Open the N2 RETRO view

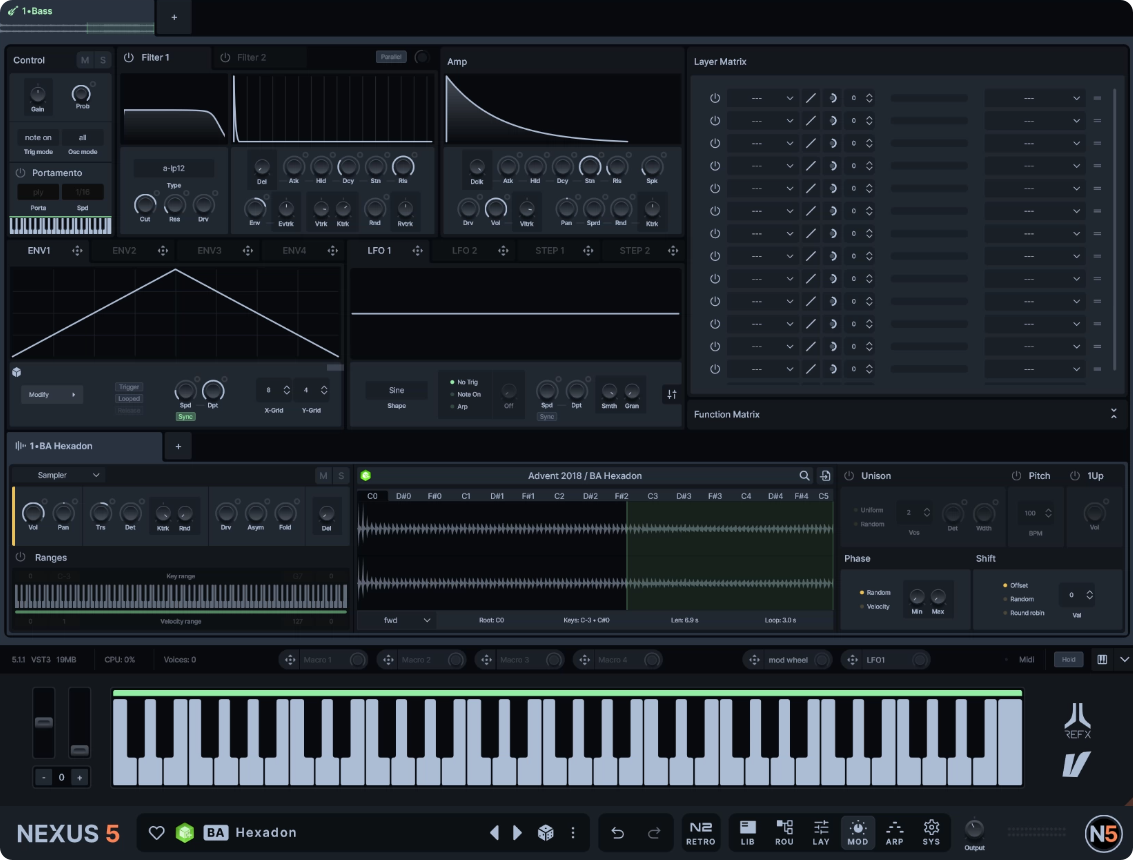[x=701, y=833]
